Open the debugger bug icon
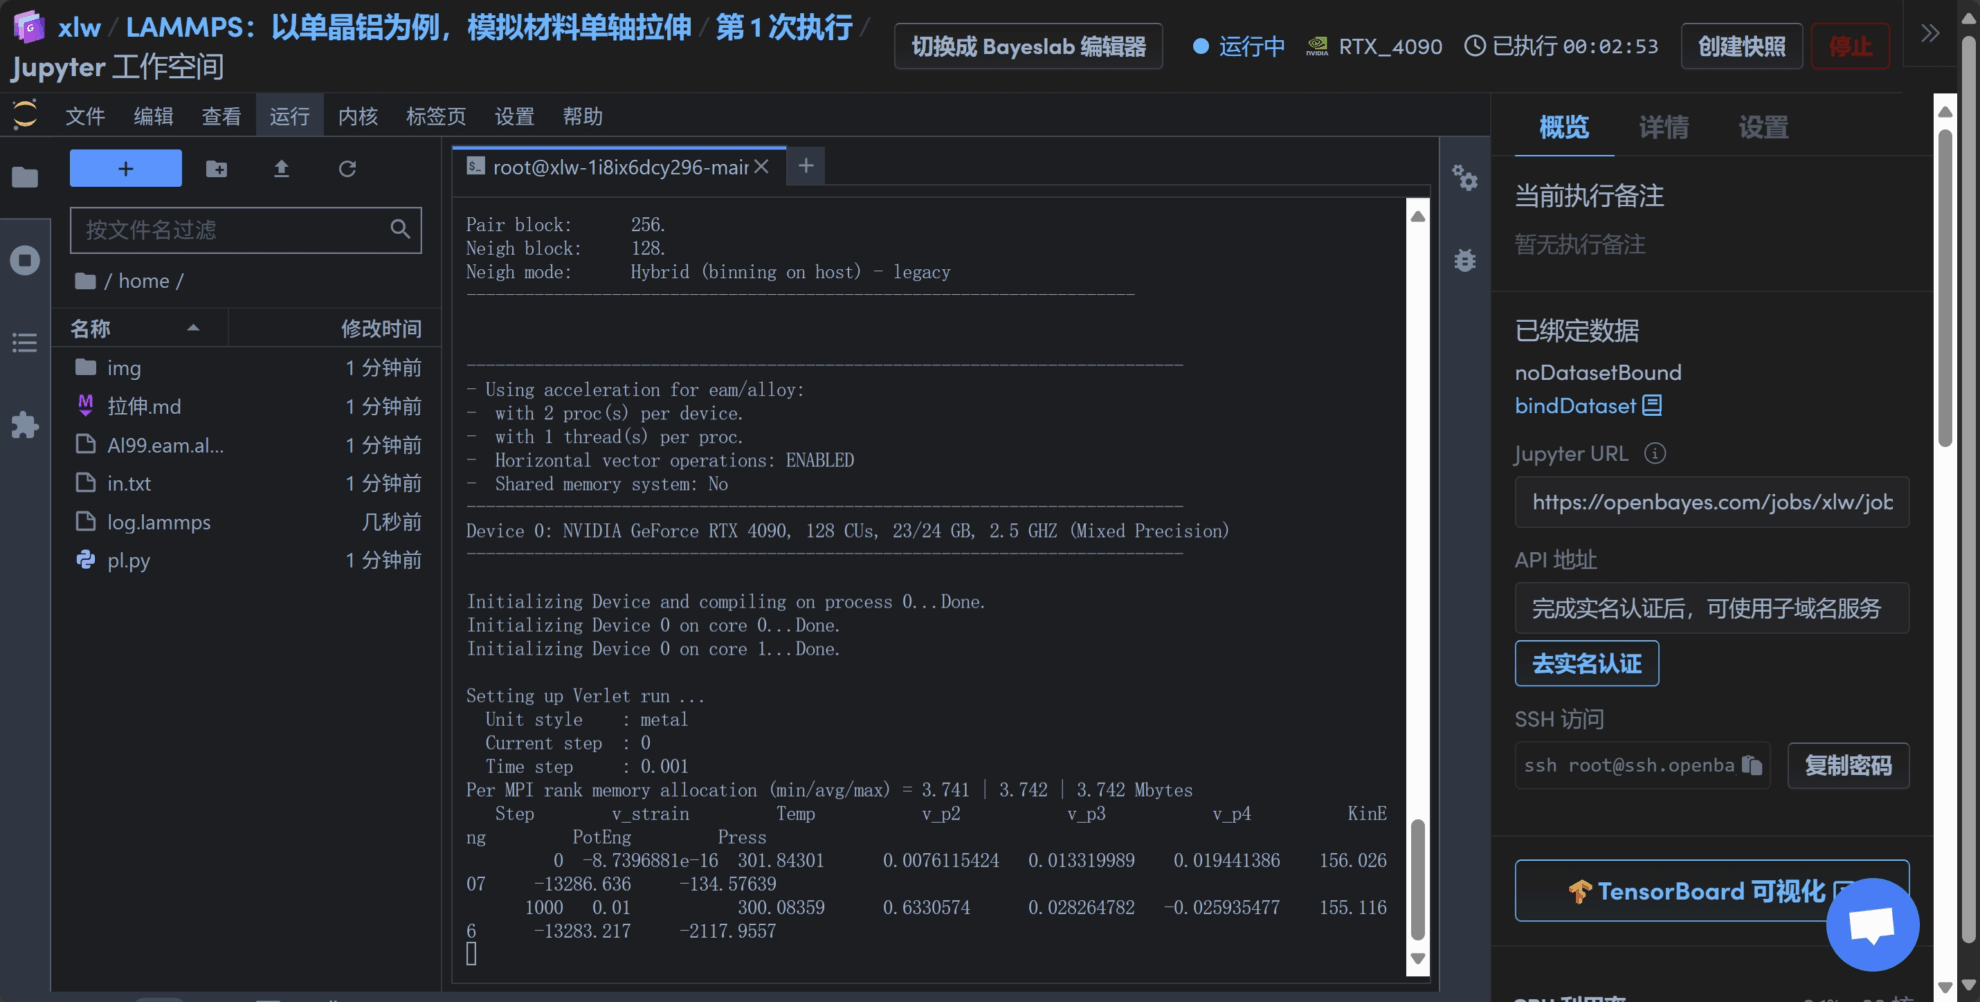 point(1465,261)
